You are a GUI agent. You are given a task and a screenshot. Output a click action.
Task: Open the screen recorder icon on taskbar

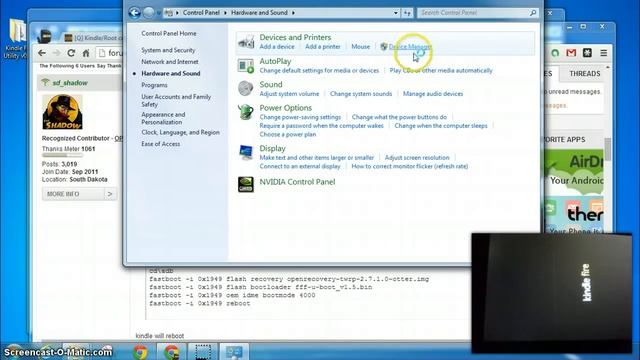203,352
